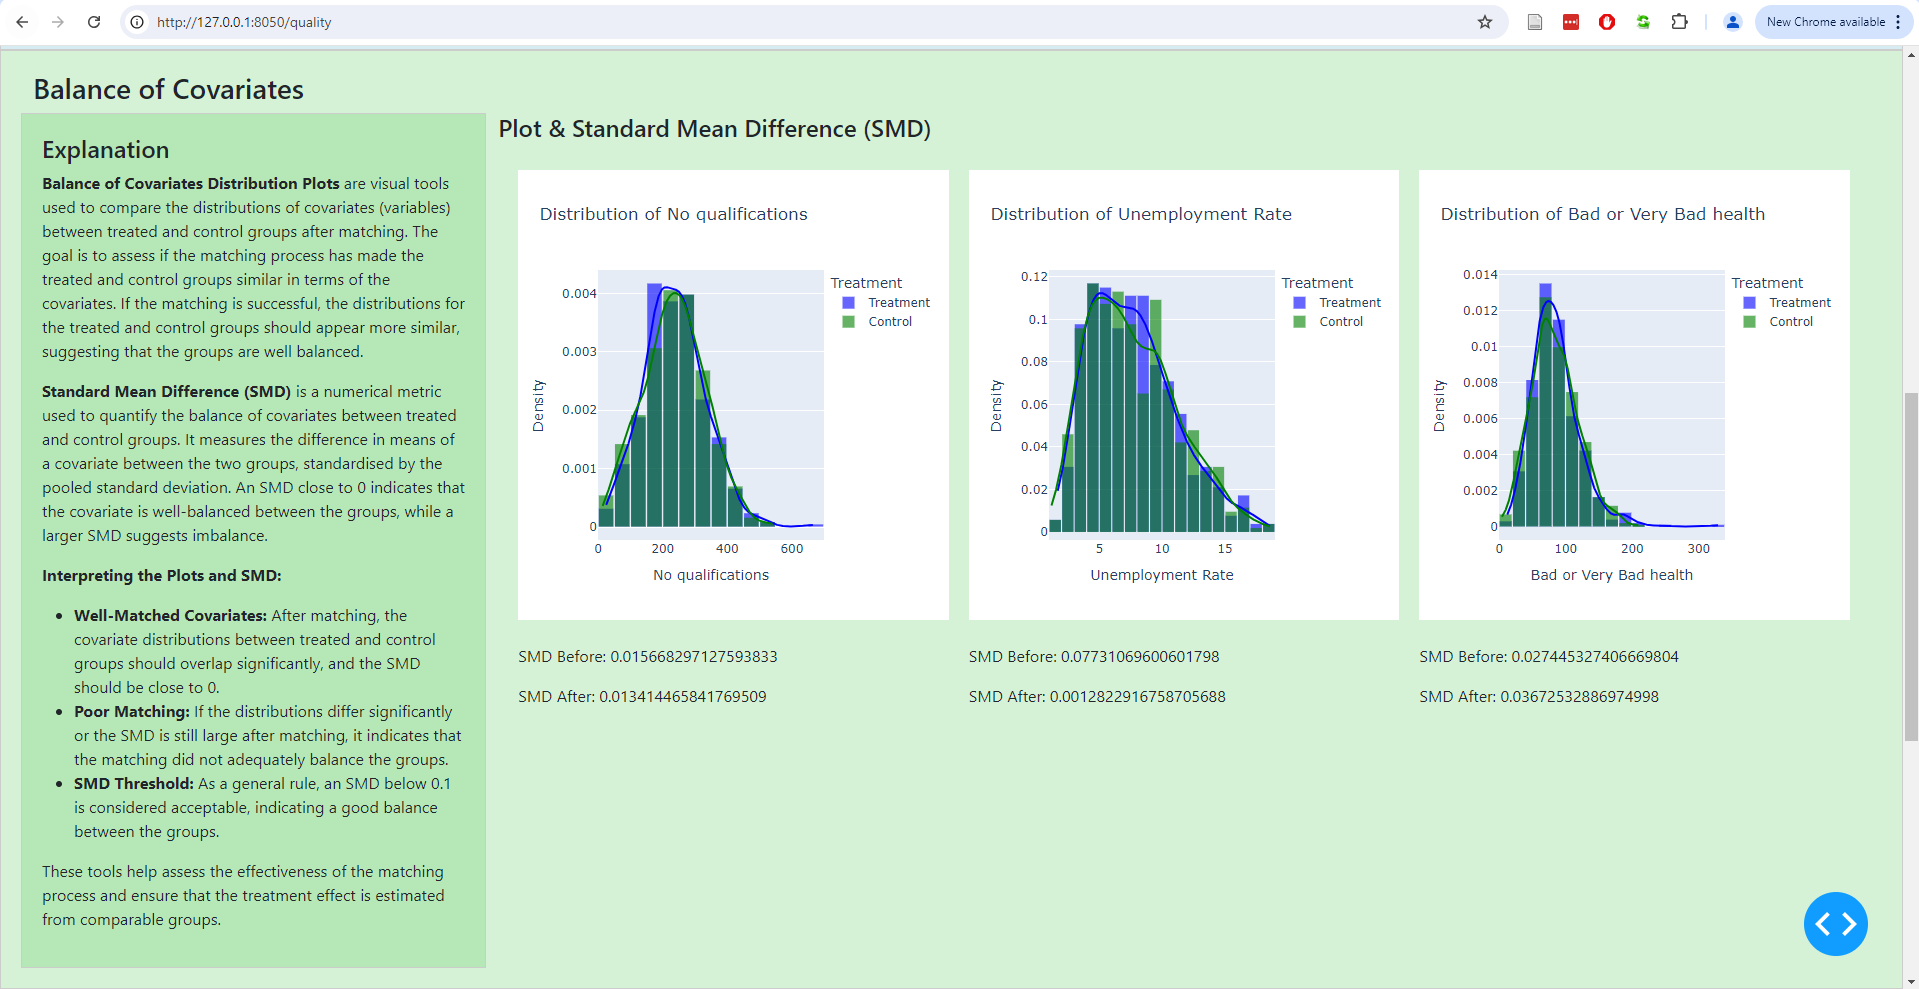Click inside the address bar URL field

pyautogui.click(x=400, y=21)
